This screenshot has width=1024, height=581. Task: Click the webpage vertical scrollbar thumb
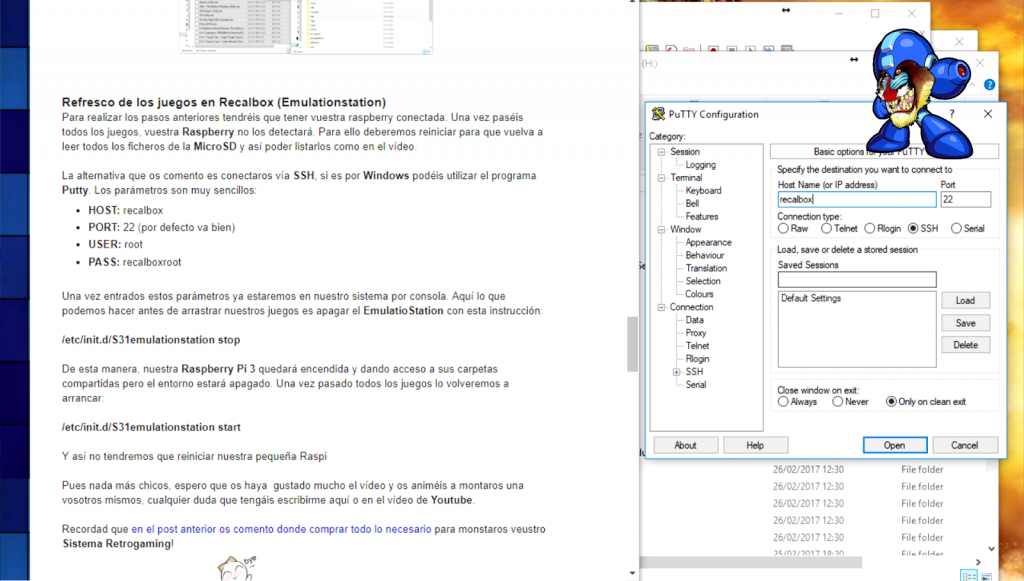632,344
